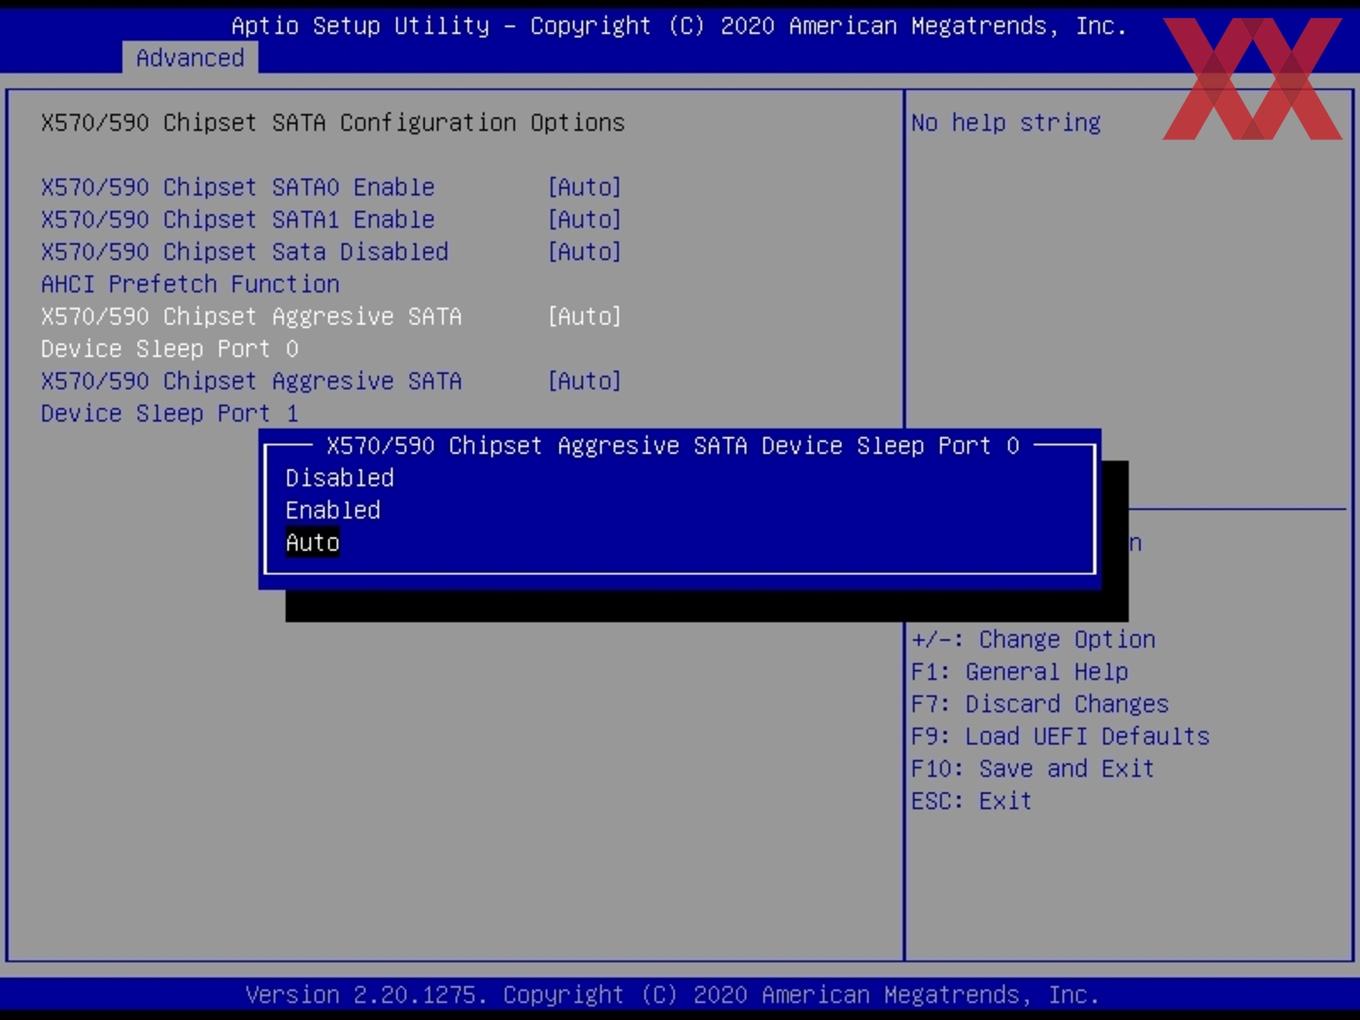The height and width of the screenshot is (1020, 1360).
Task: Open the Sleep Port 1 [Auto] value
Action: 584,381
